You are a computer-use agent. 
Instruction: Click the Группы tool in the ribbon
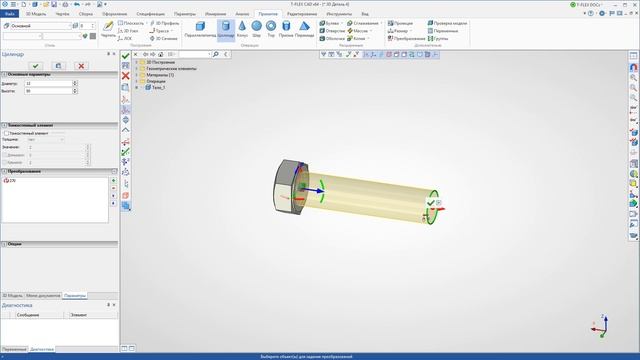(438, 38)
